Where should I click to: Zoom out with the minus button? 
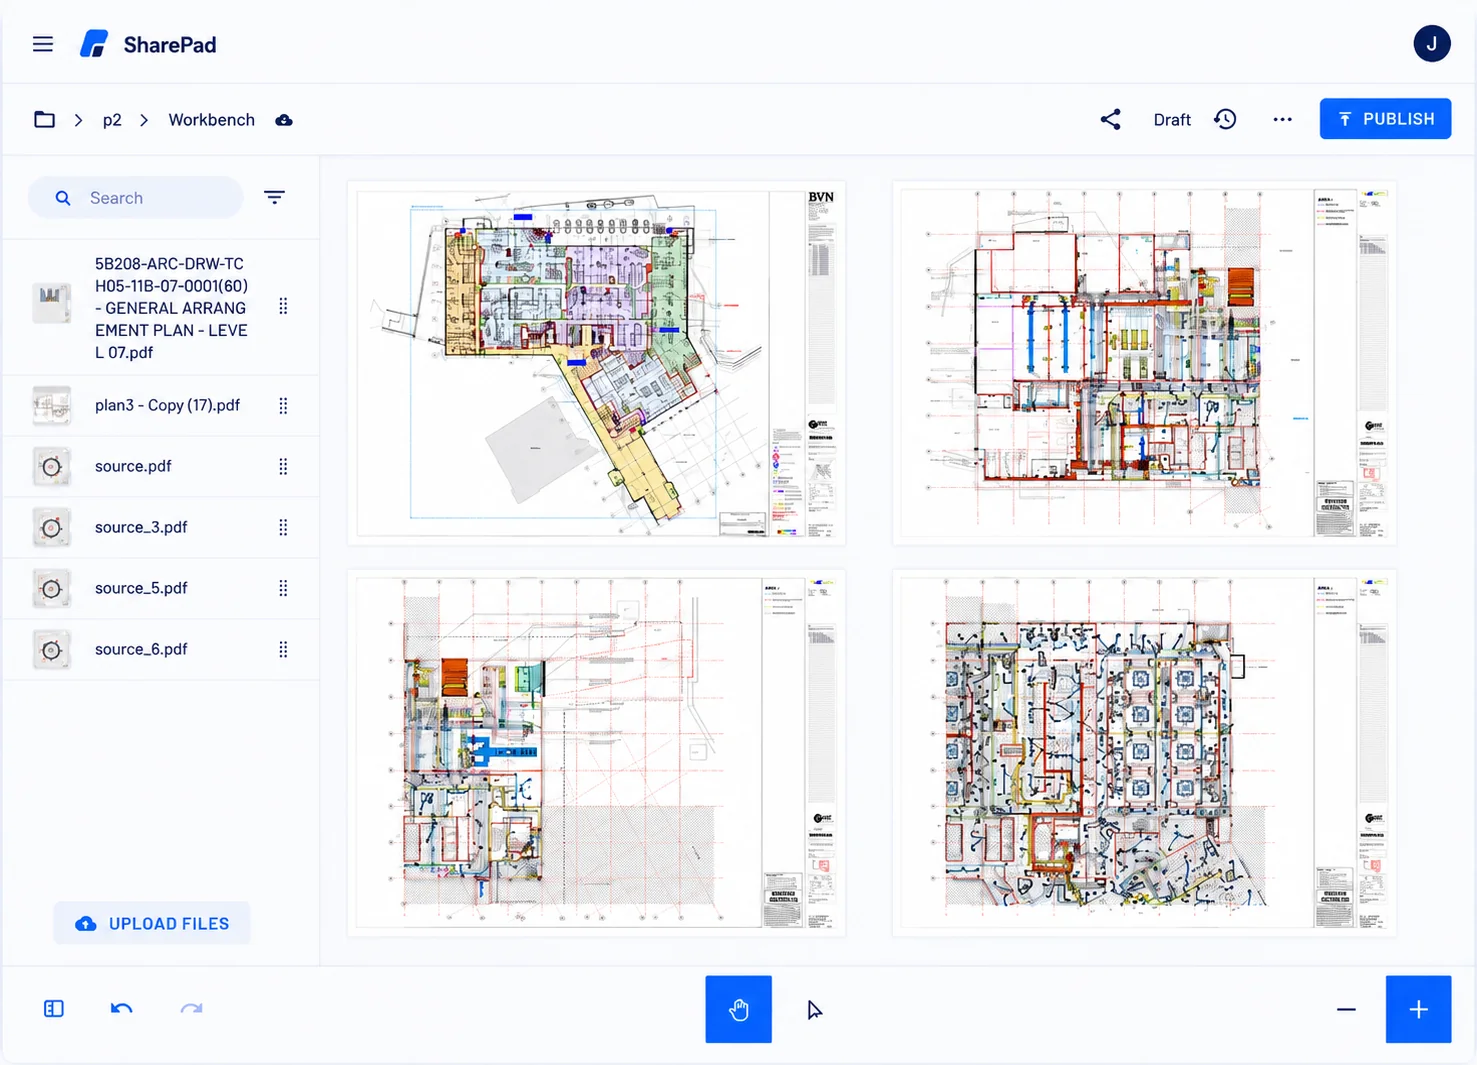click(1346, 1010)
